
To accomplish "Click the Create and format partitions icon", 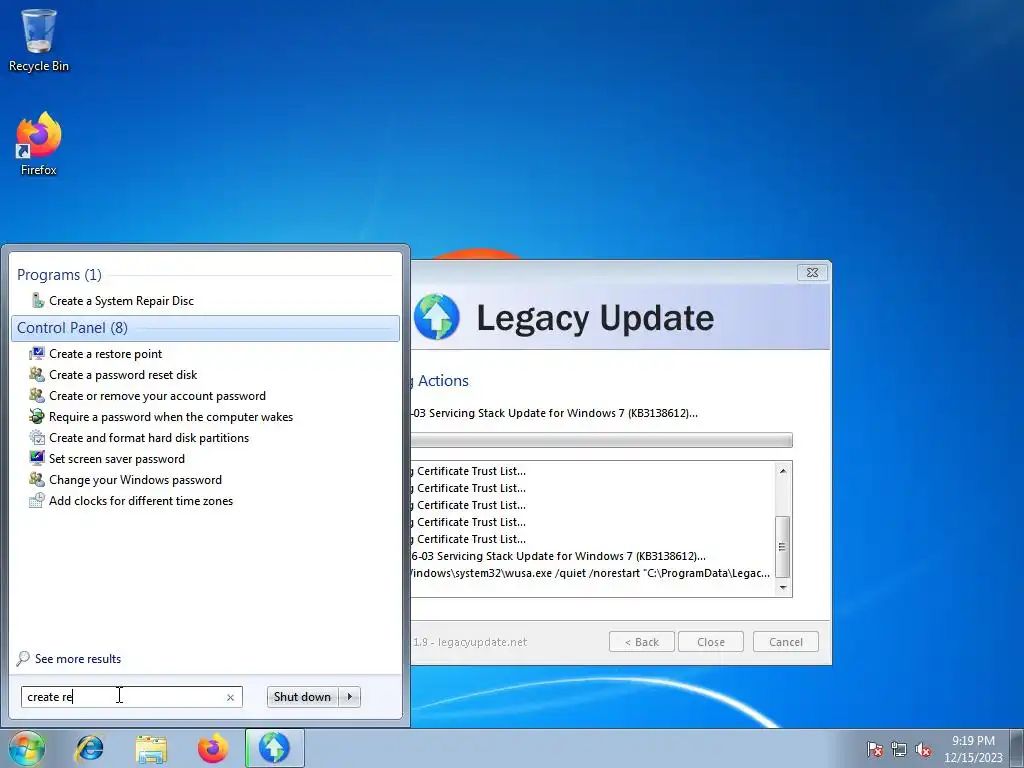I will click(x=37, y=437).
